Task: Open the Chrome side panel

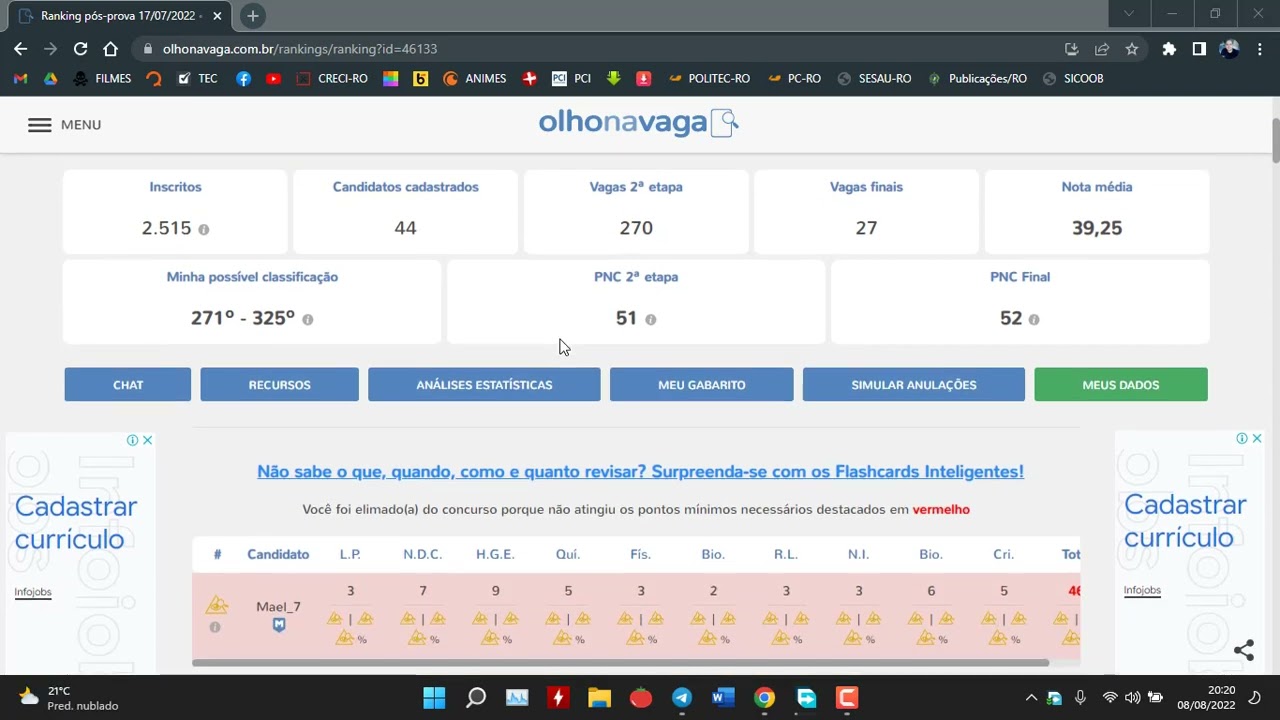Action: (x=1199, y=48)
